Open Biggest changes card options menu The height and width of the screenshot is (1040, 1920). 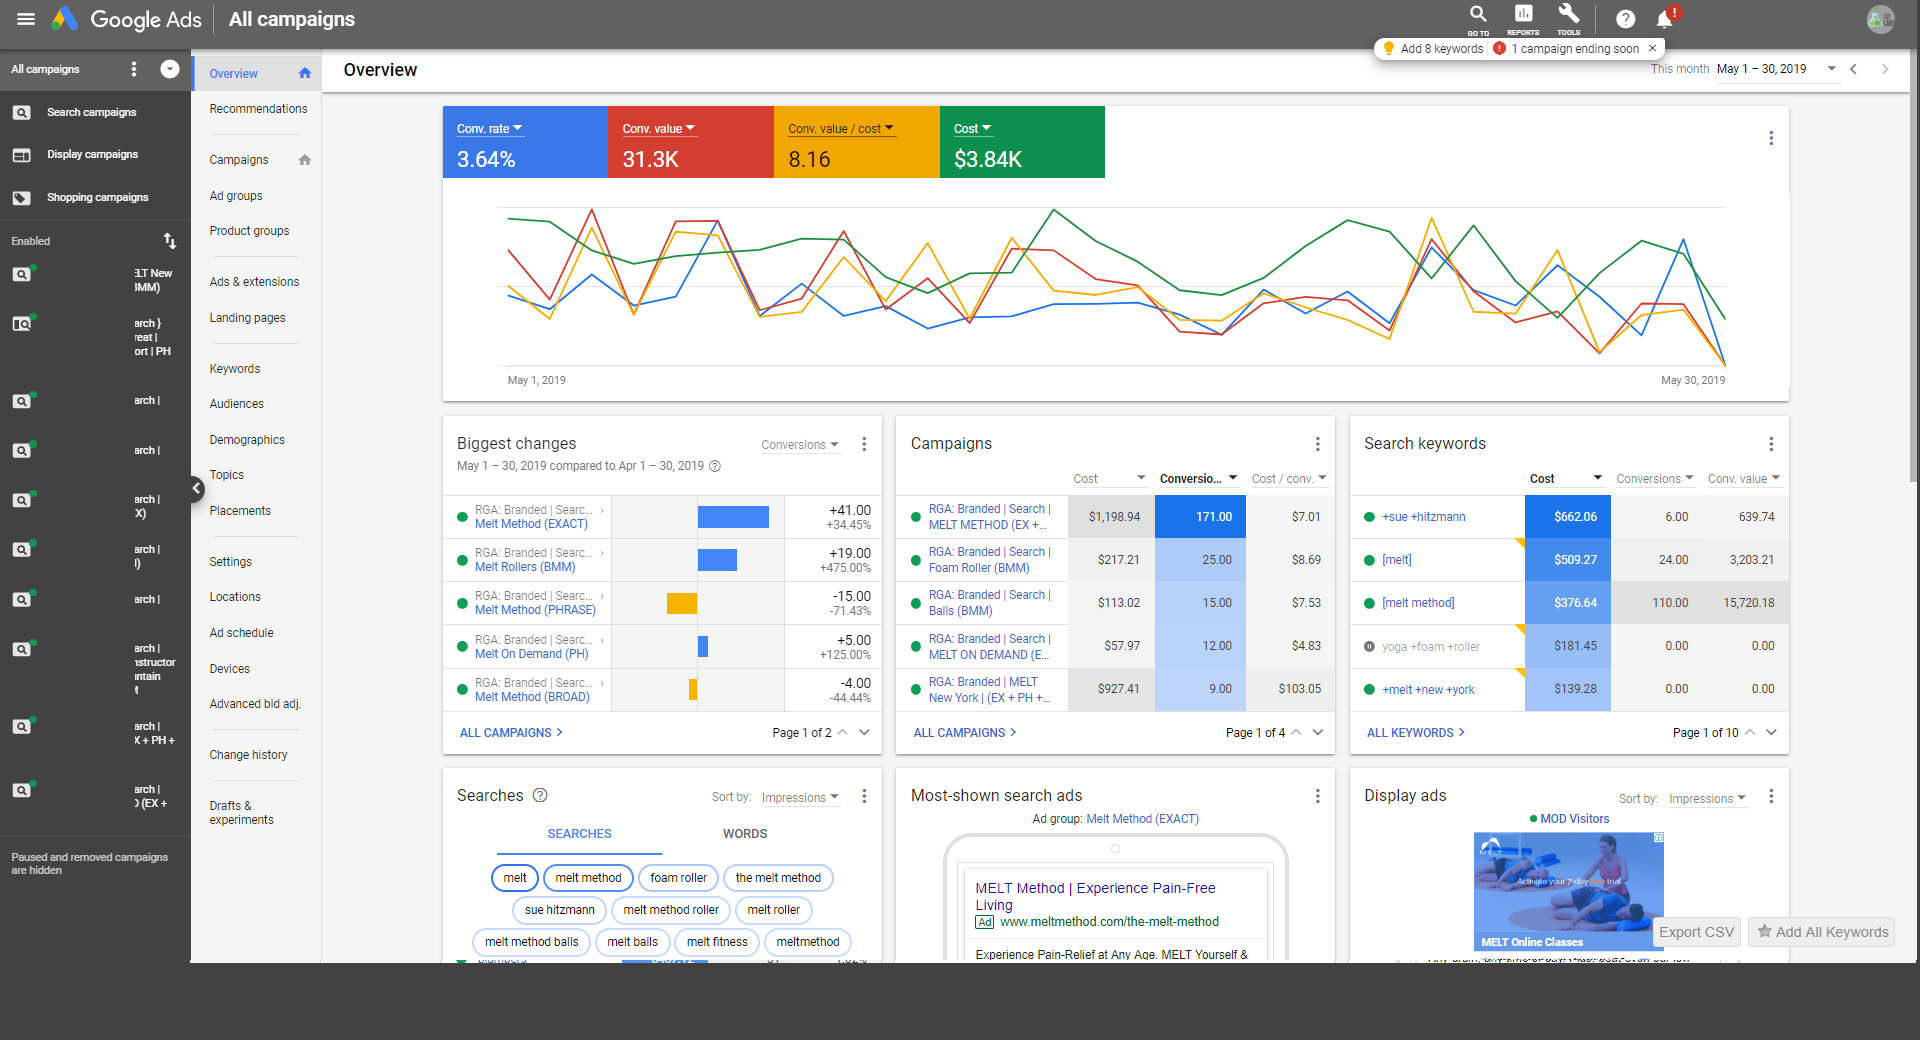[x=864, y=444]
